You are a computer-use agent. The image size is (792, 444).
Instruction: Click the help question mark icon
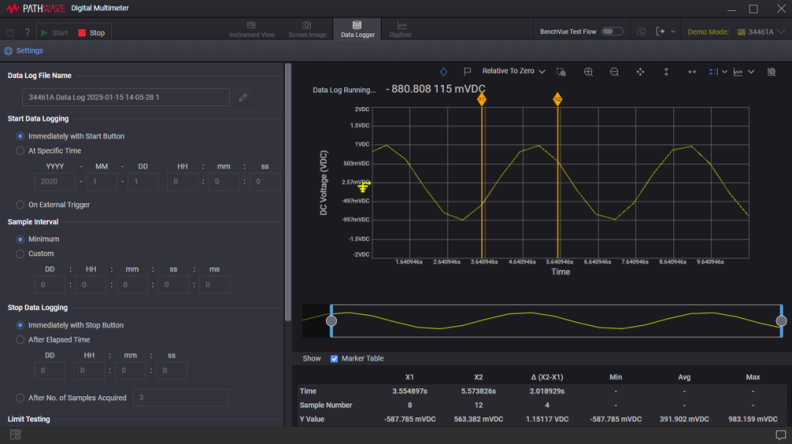27,33
